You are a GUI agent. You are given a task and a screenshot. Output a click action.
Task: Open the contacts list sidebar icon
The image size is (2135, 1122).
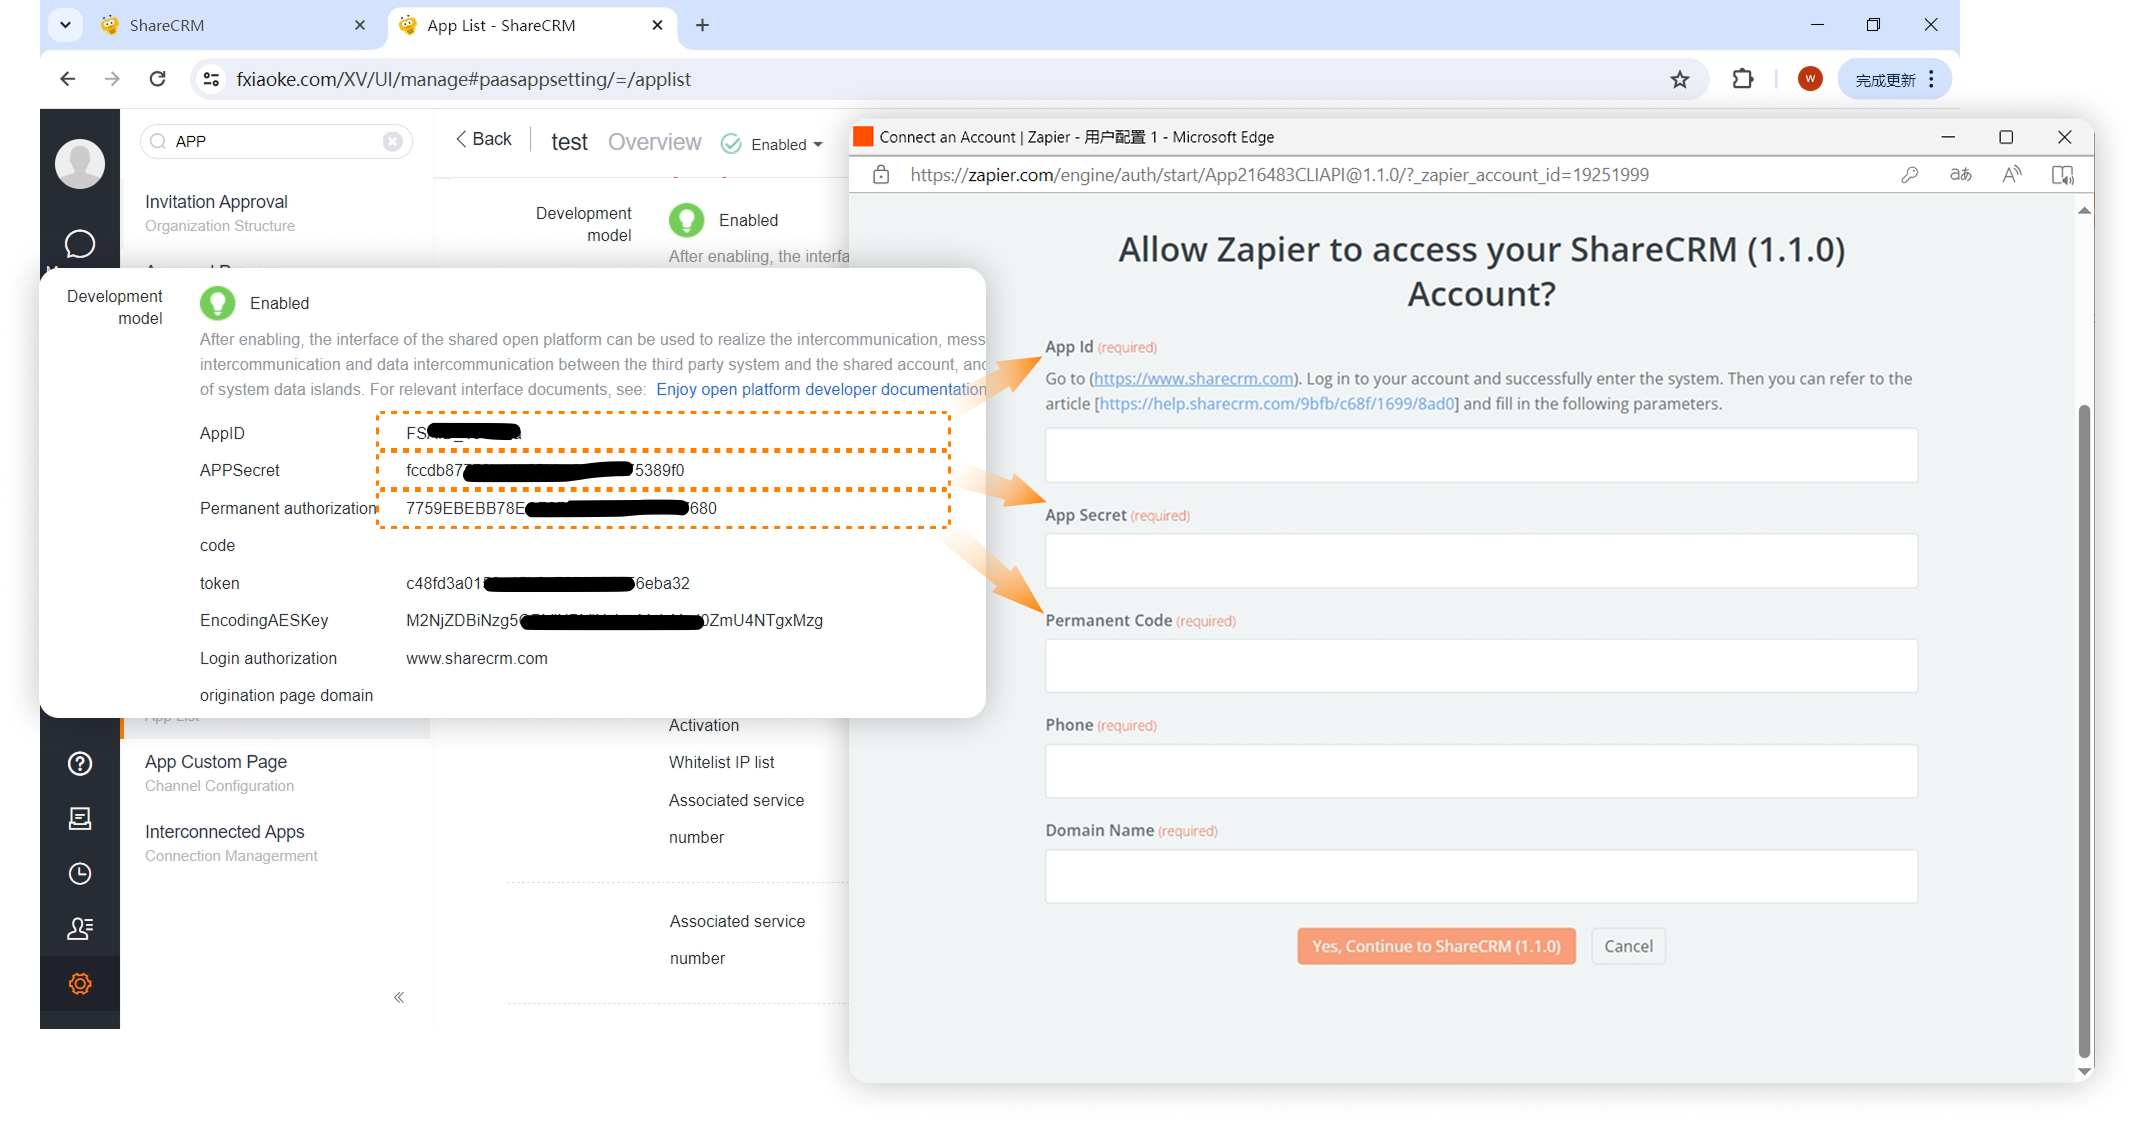click(80, 929)
